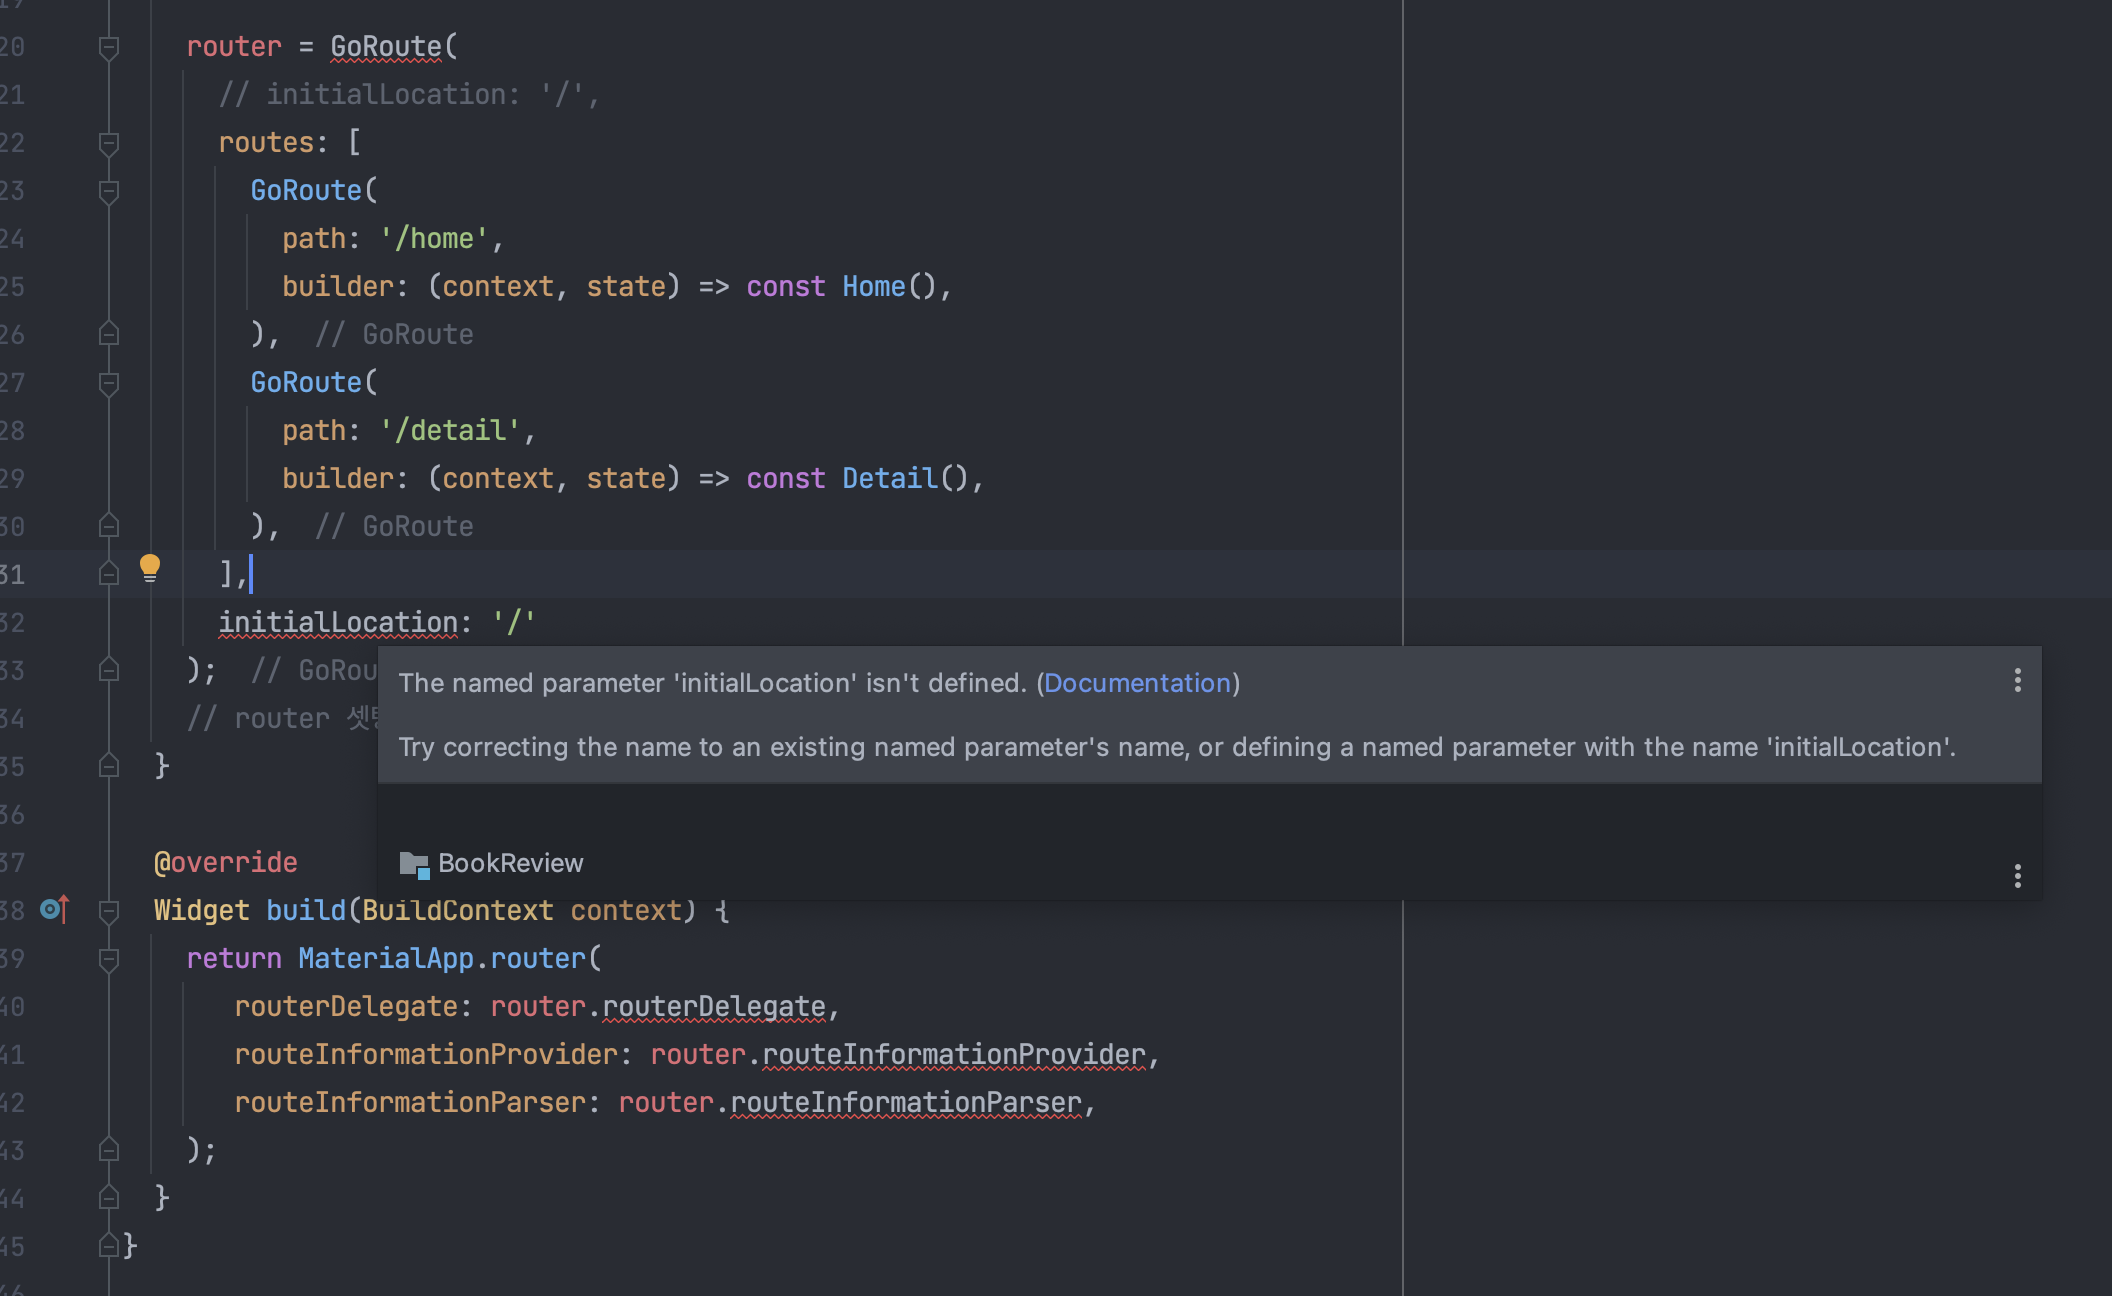Click fold end marker on line 26
The image size is (2112, 1296).
pos(109,334)
